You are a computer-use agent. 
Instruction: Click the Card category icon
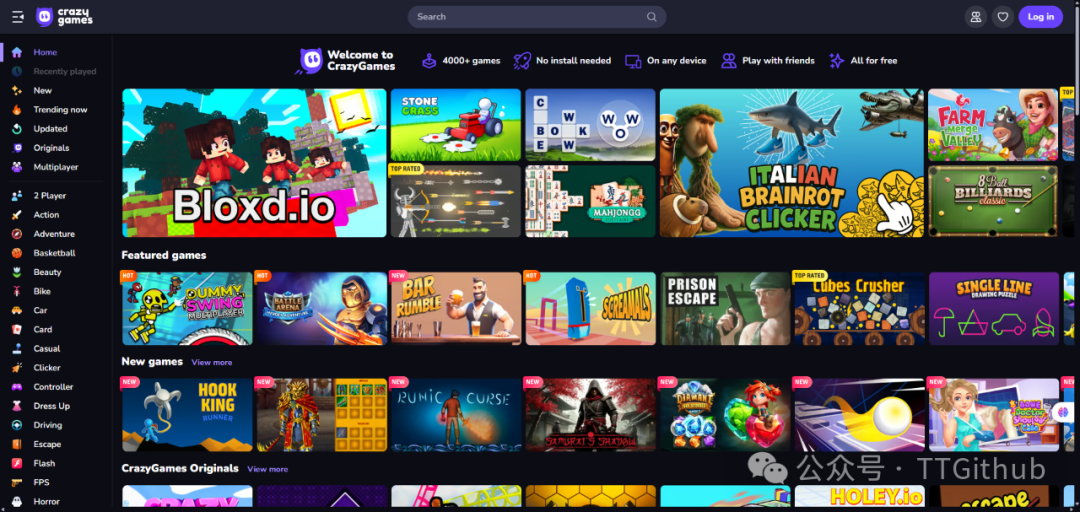coord(17,329)
